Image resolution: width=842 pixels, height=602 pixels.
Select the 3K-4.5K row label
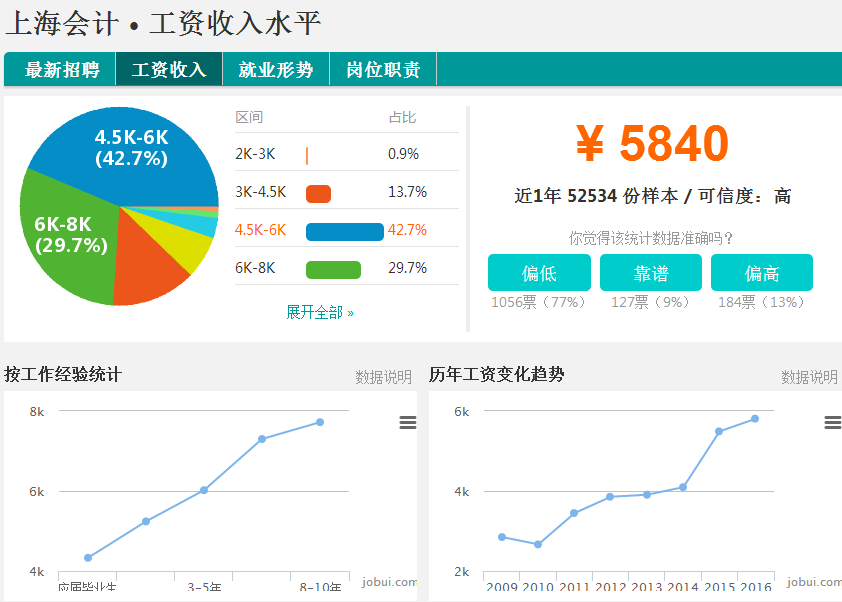point(261,192)
